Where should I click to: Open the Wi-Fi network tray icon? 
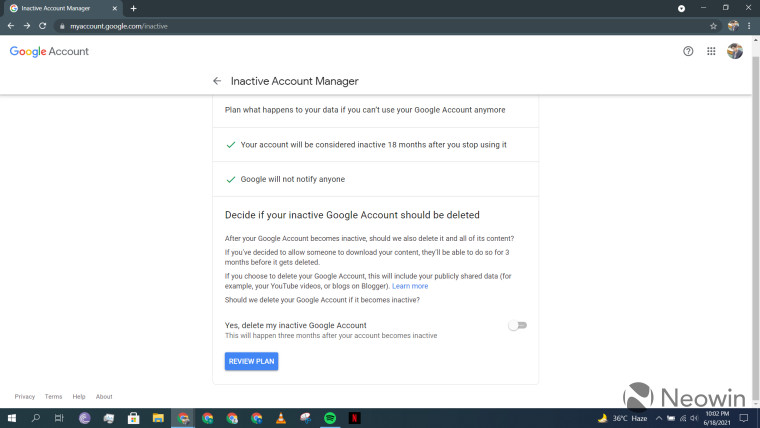click(x=683, y=418)
